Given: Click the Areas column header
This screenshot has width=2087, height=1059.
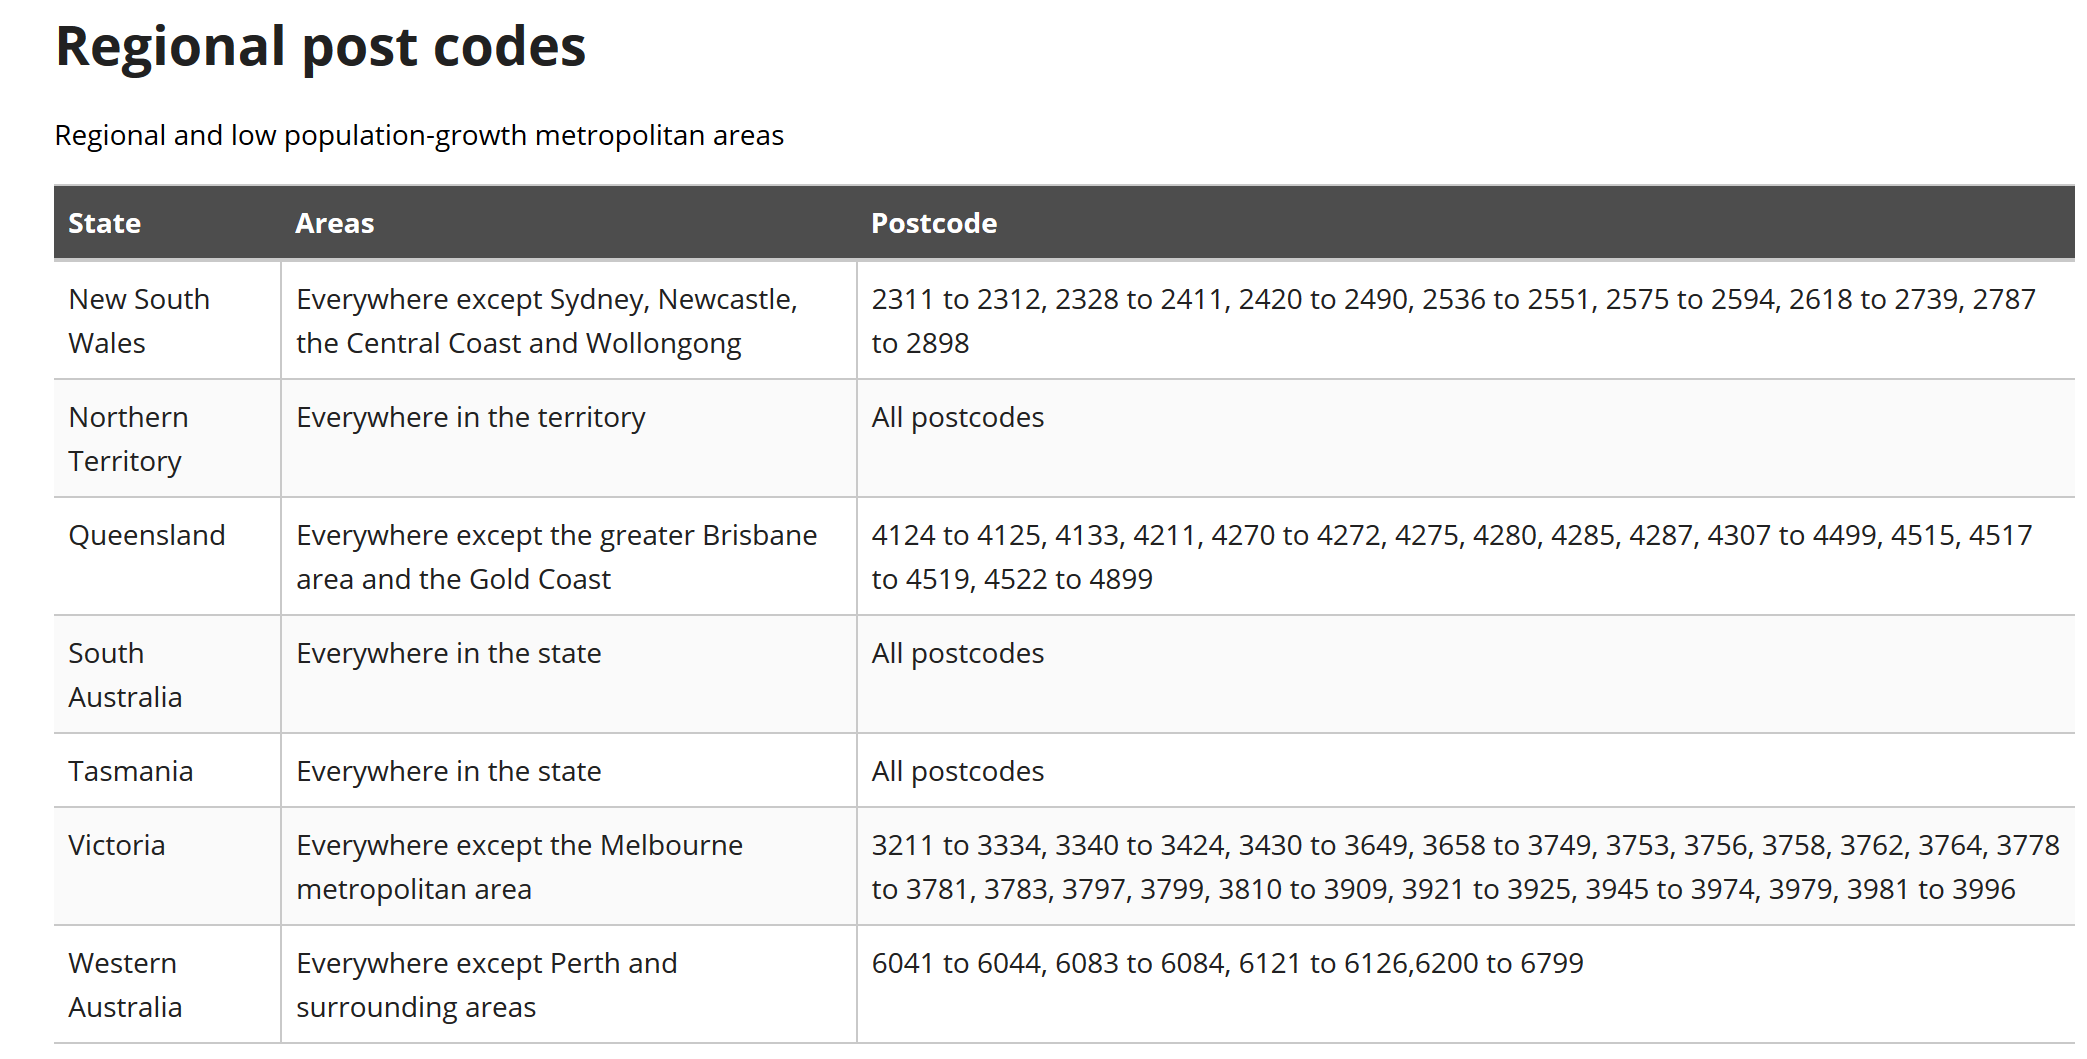Looking at the screenshot, I should 569,223.
